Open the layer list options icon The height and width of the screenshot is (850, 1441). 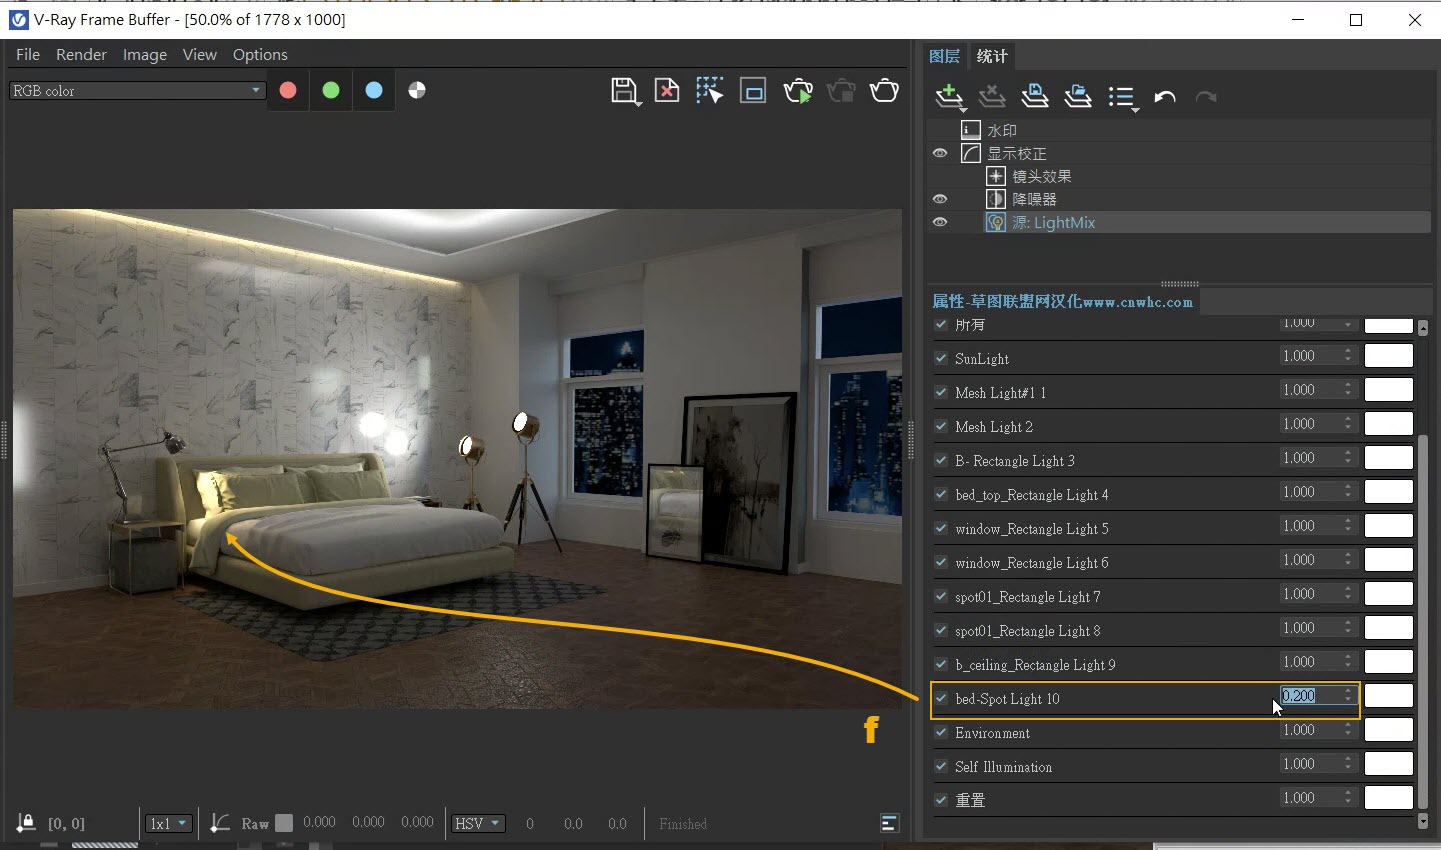coord(1123,98)
